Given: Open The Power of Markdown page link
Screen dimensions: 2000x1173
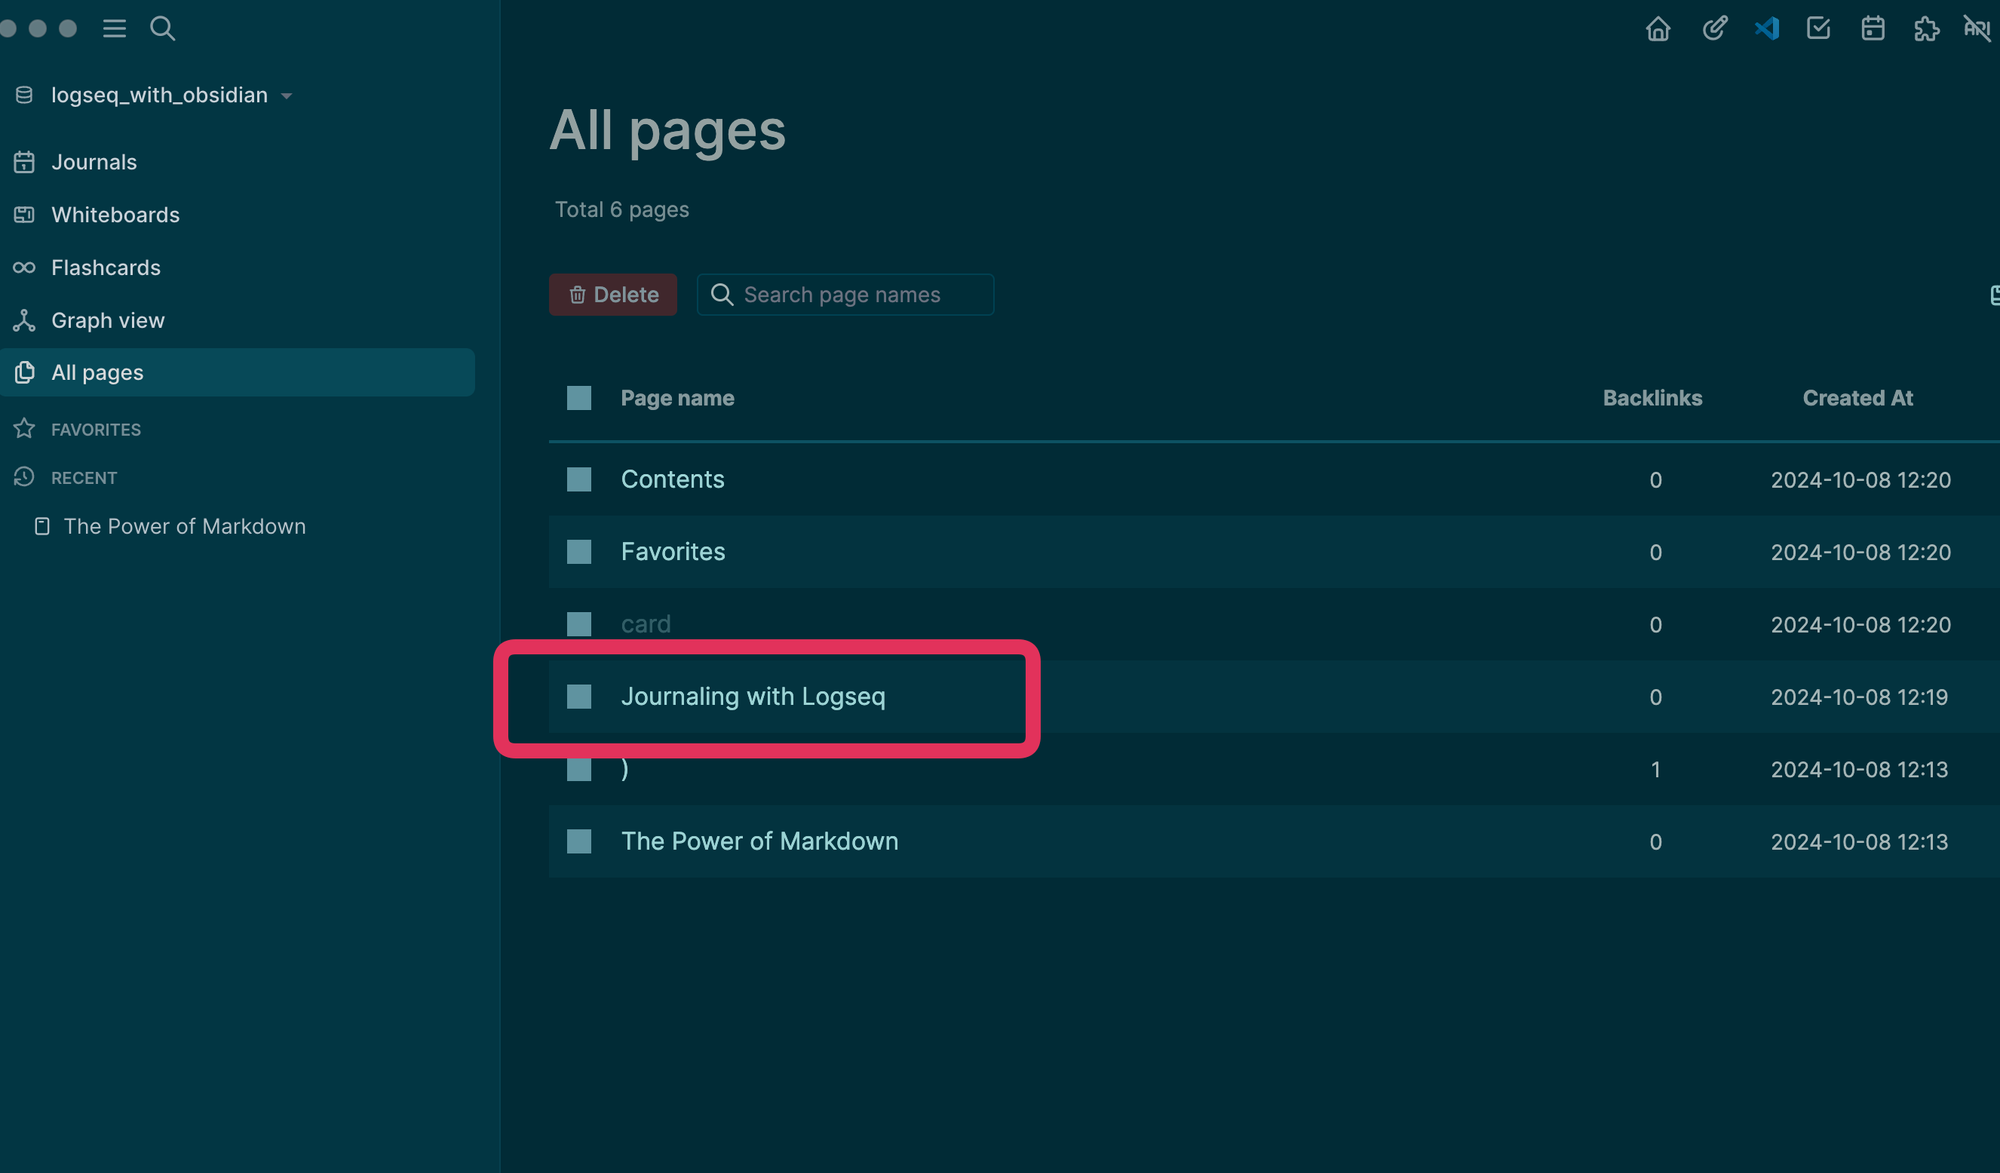Looking at the screenshot, I should [759, 842].
